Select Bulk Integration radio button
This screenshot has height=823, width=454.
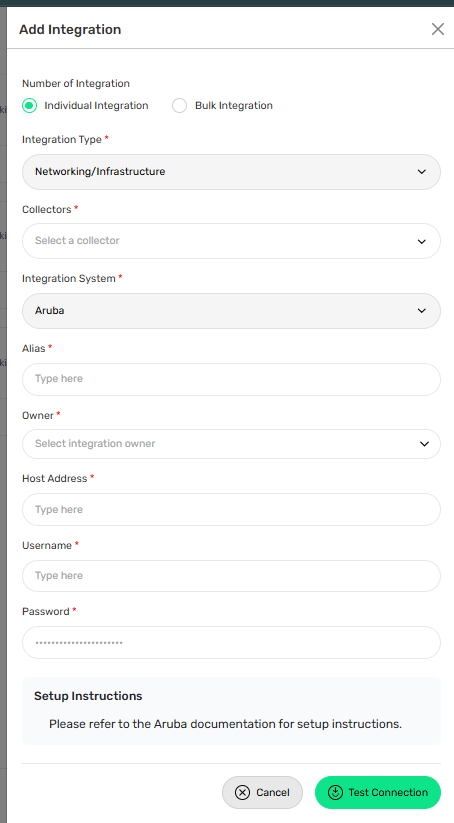click(180, 105)
